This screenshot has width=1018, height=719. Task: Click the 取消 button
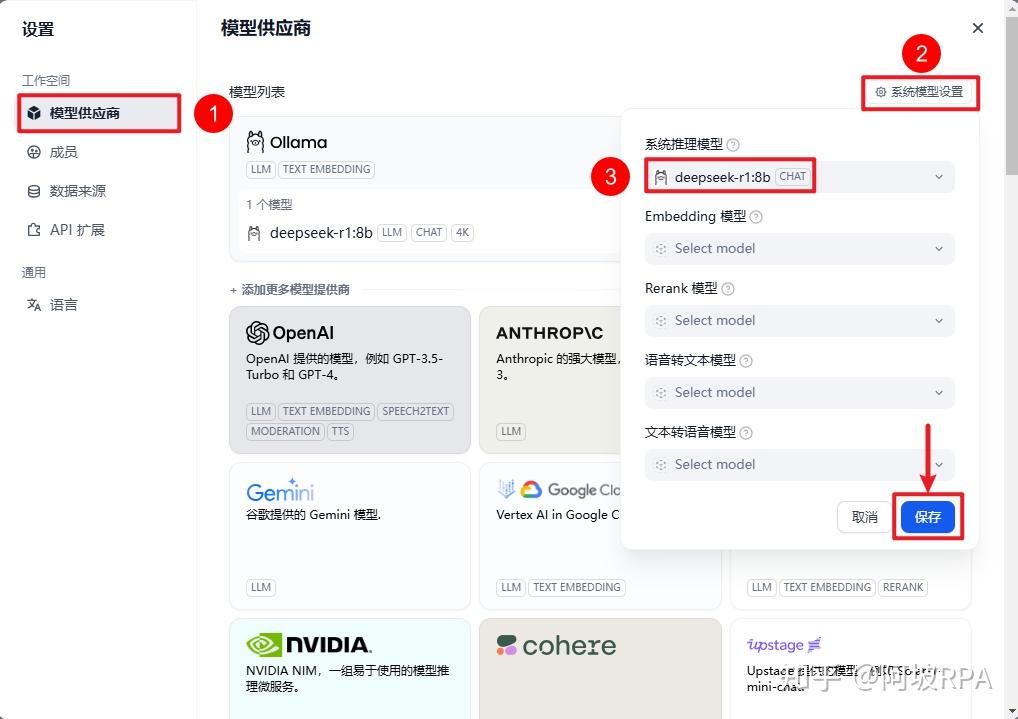pos(864,517)
